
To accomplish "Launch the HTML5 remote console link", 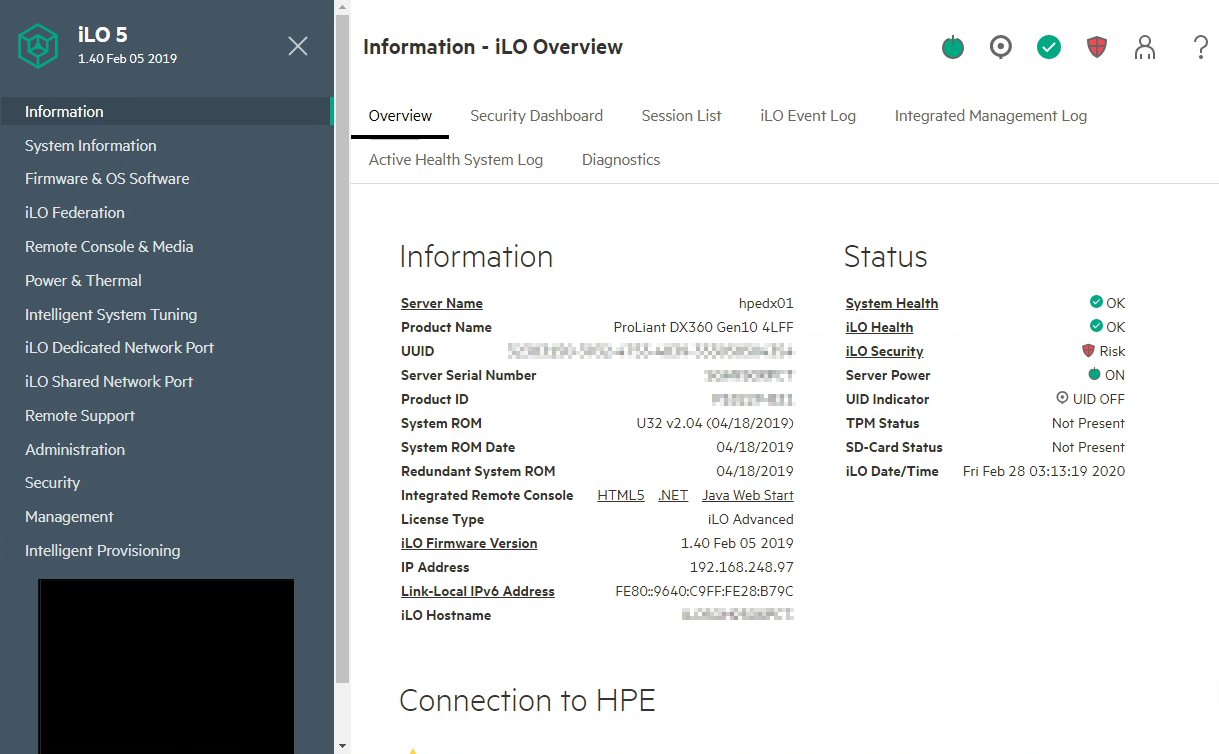I will [x=621, y=495].
